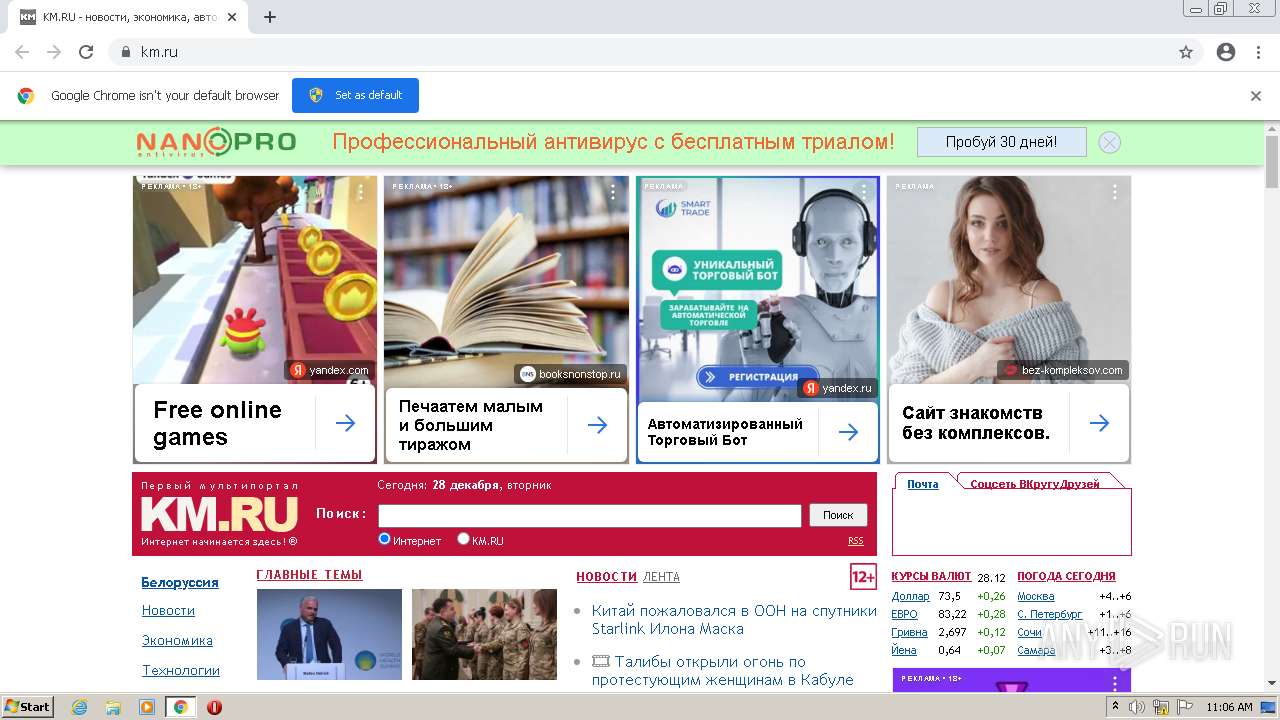
Task: Open 'Экономика' sidebar link
Action: click(x=177, y=640)
